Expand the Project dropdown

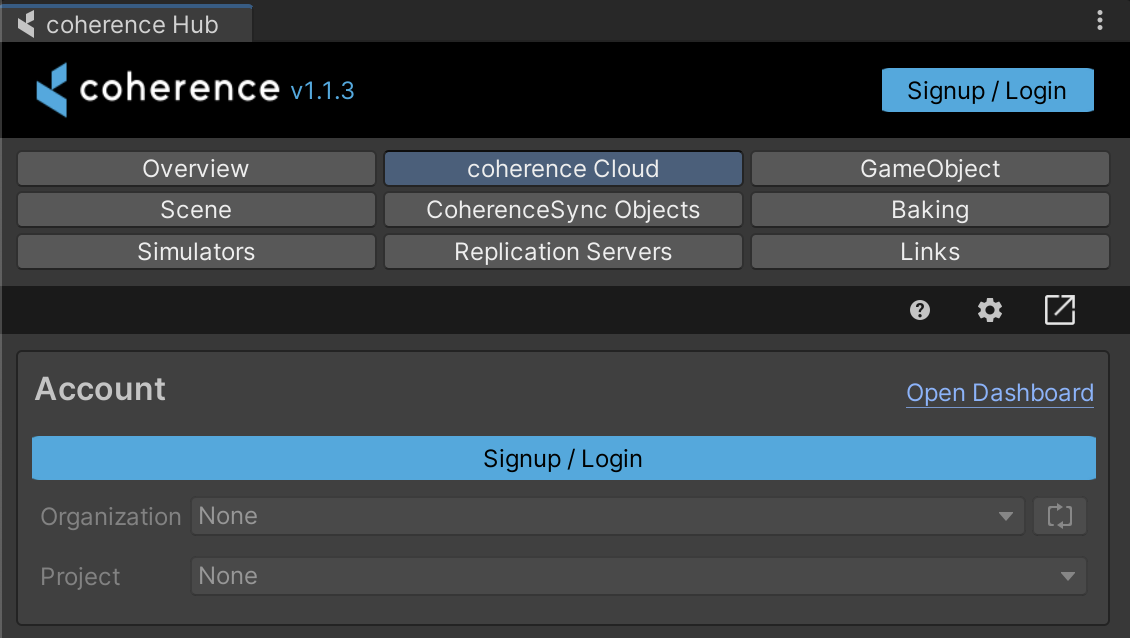pyautogui.click(x=638, y=577)
